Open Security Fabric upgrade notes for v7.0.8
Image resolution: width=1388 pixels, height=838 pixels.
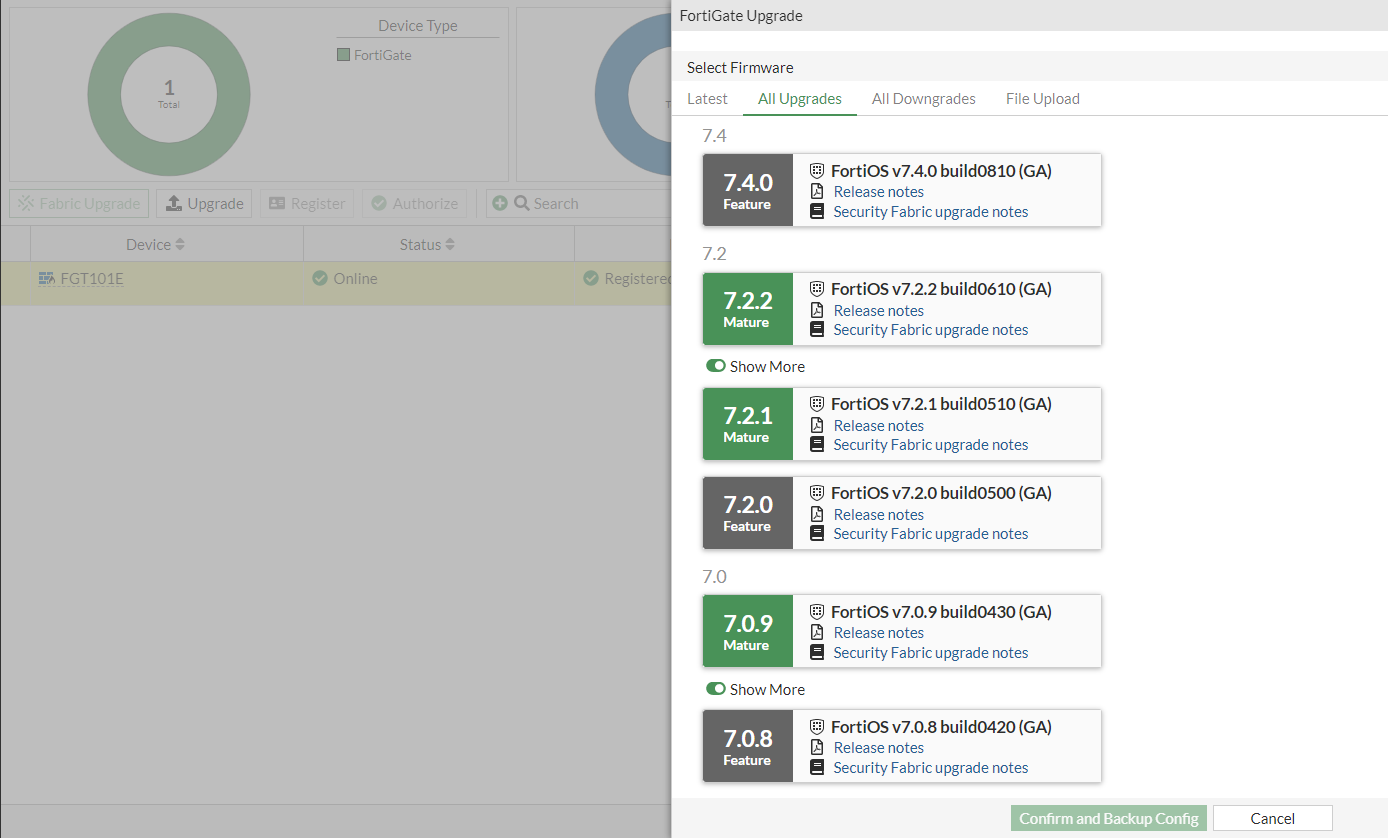point(931,768)
